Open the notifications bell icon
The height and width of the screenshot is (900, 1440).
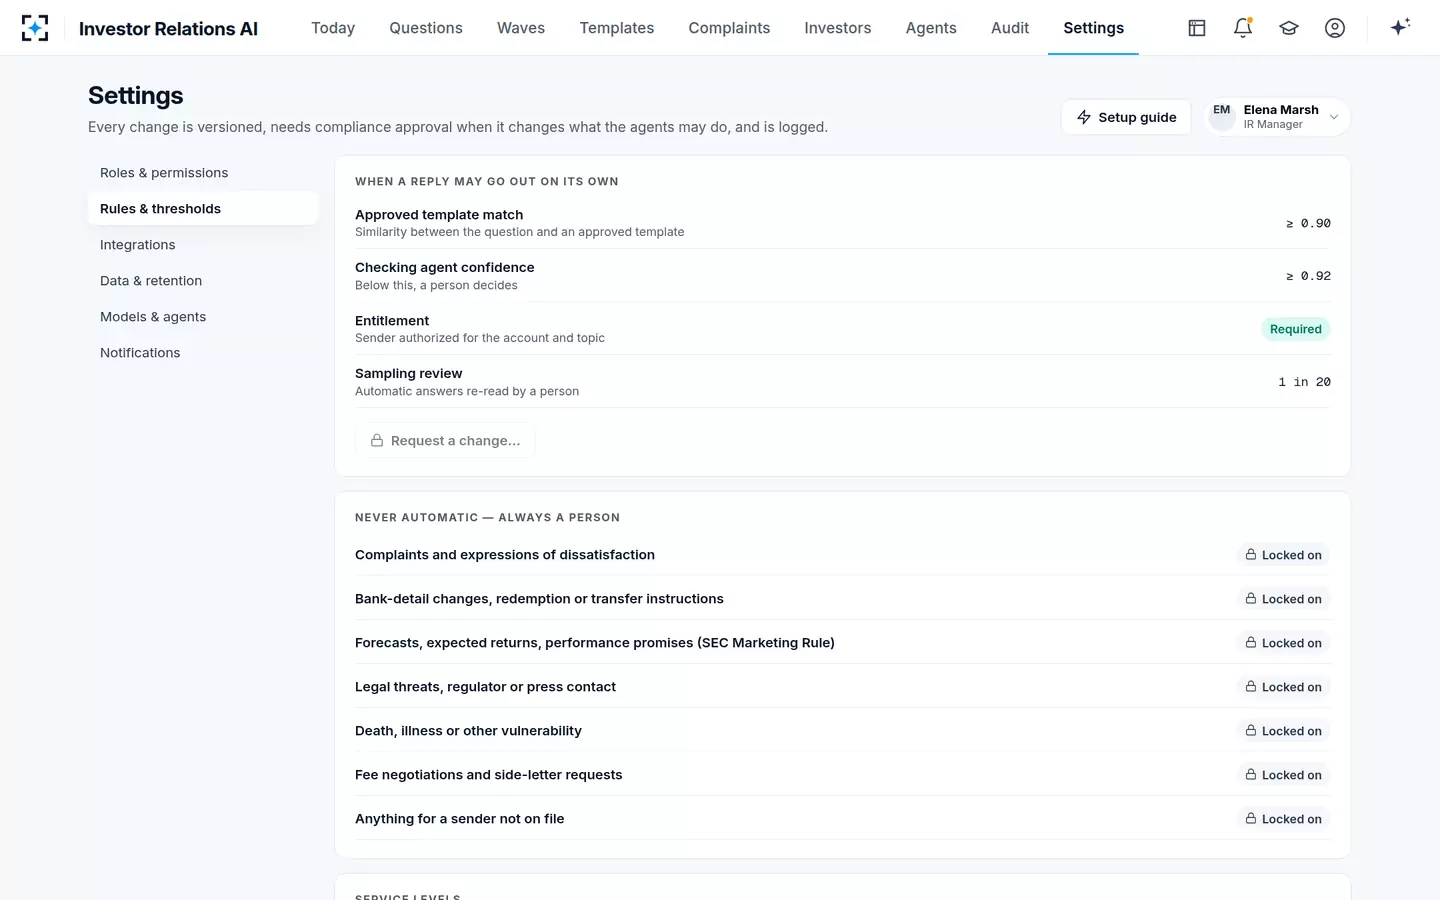click(1243, 28)
